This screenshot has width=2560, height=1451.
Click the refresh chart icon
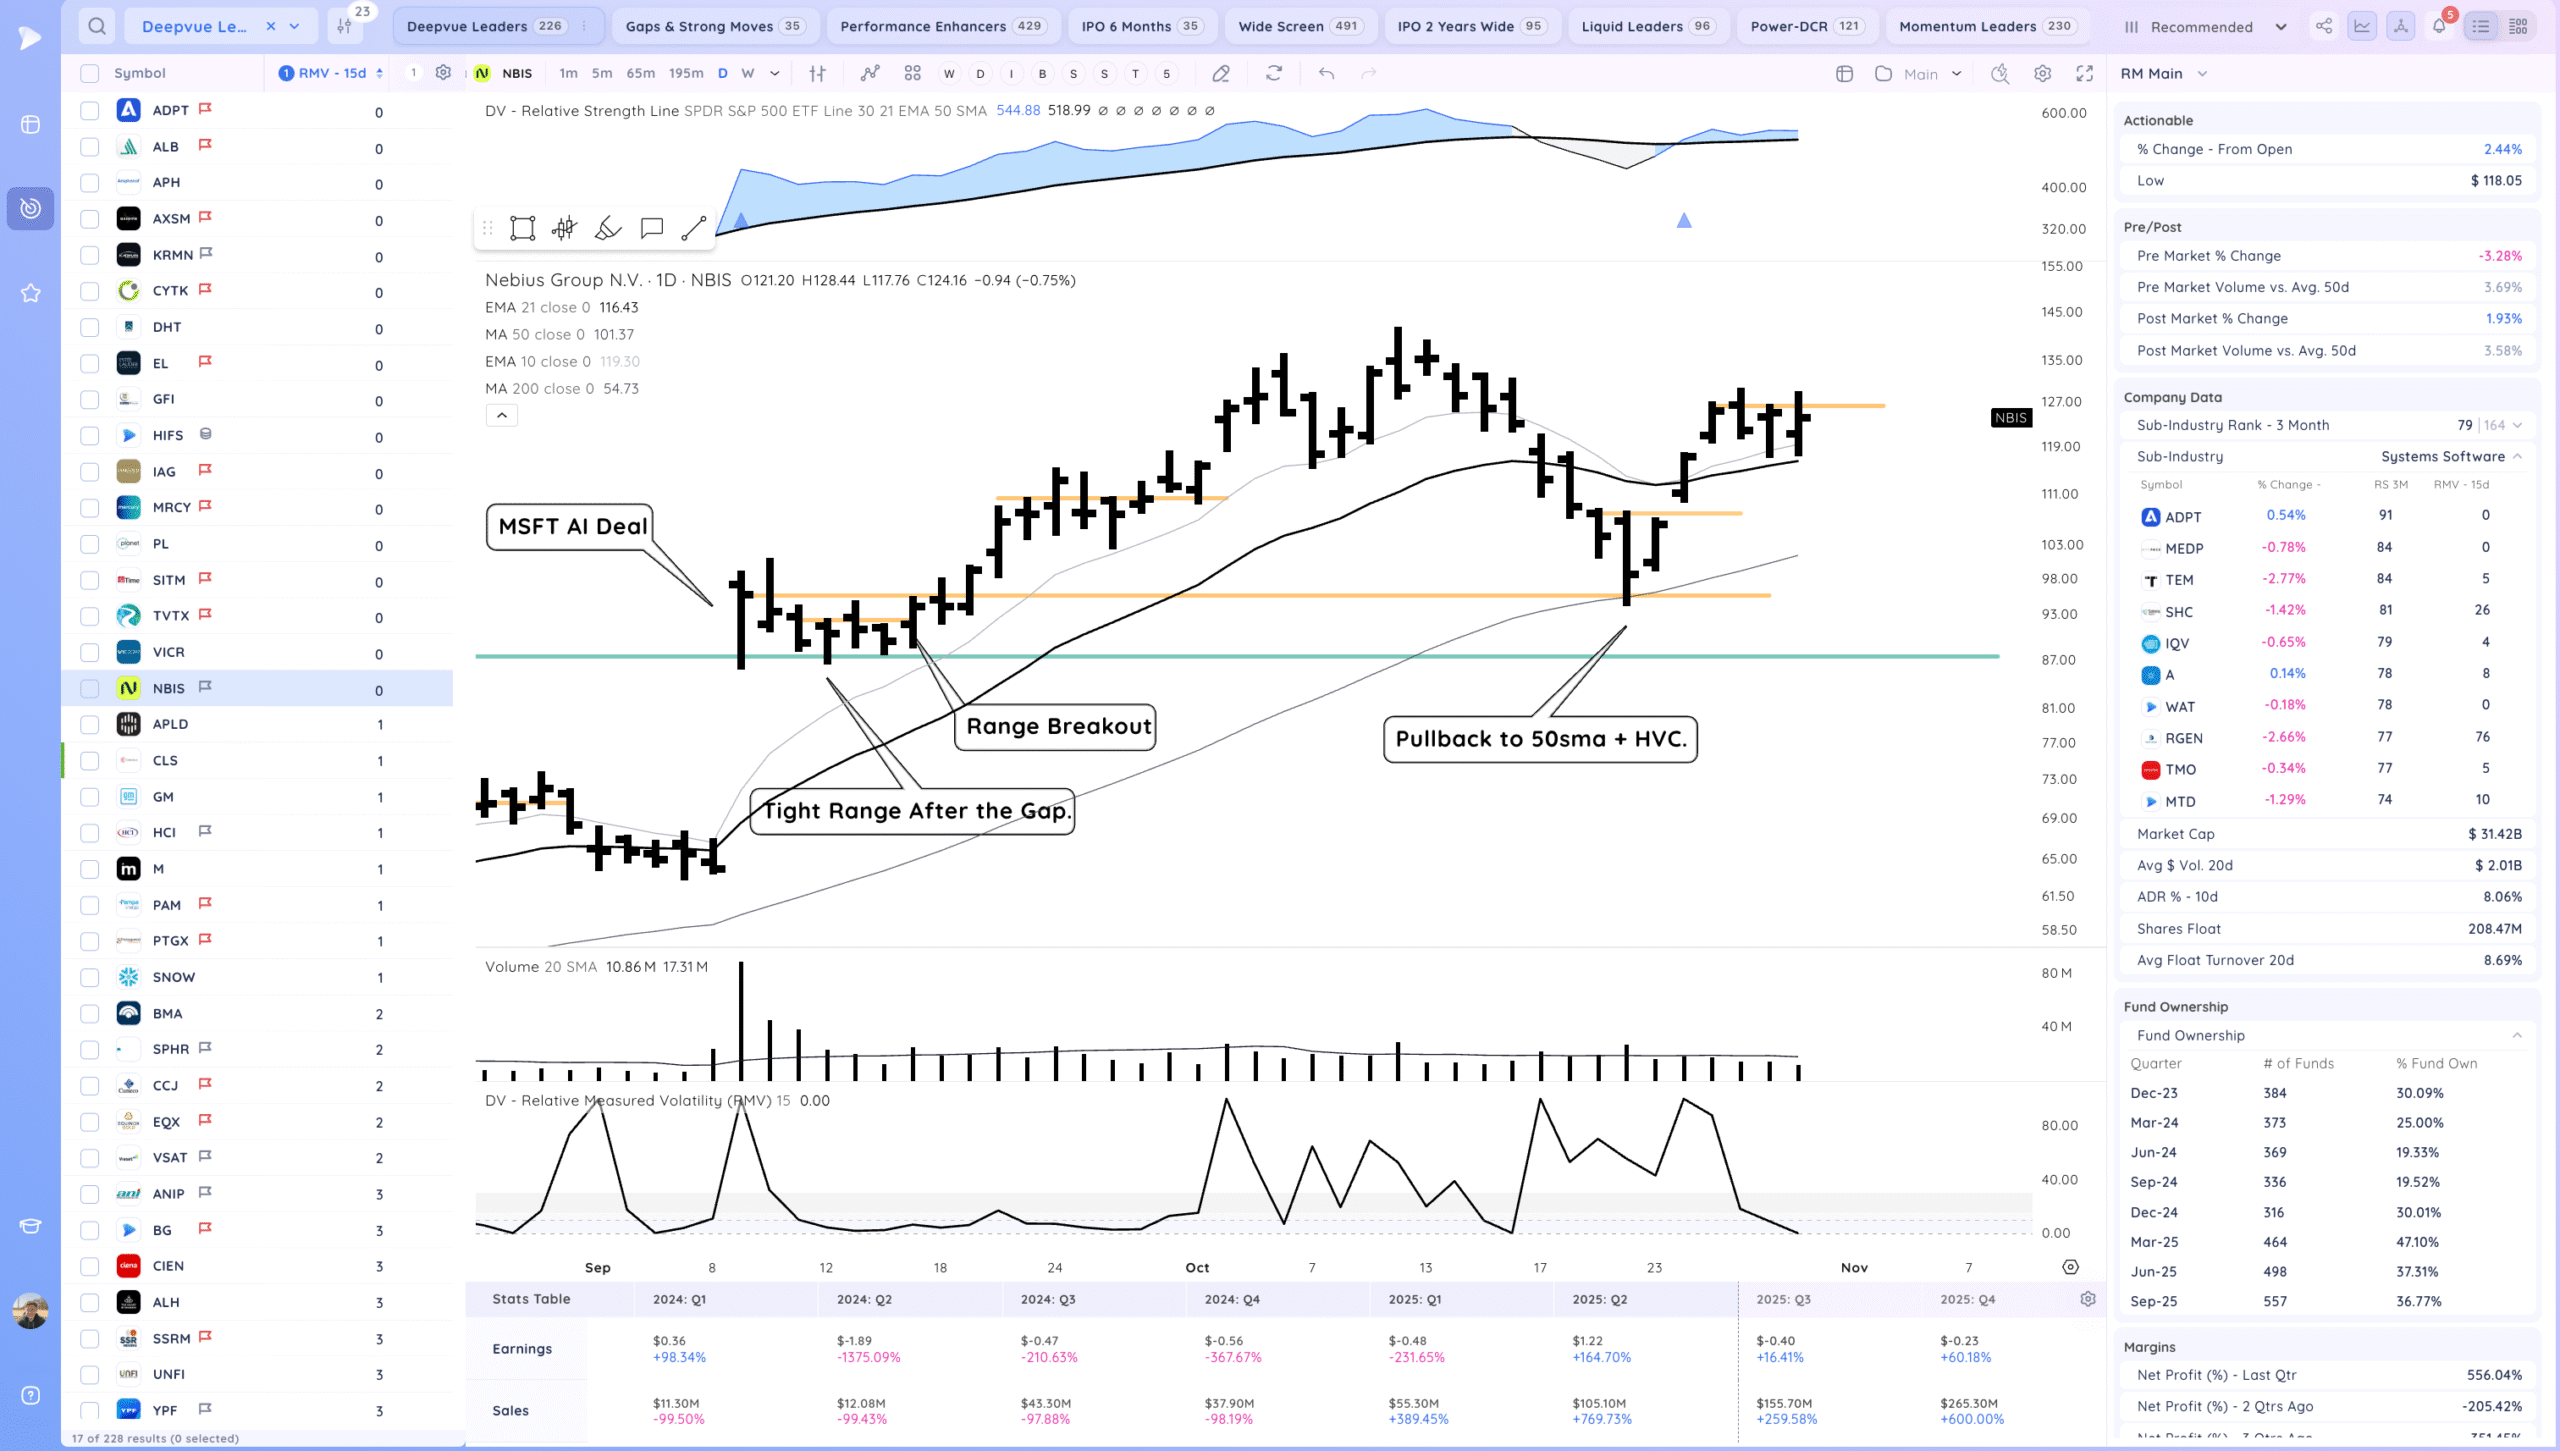(x=1273, y=73)
